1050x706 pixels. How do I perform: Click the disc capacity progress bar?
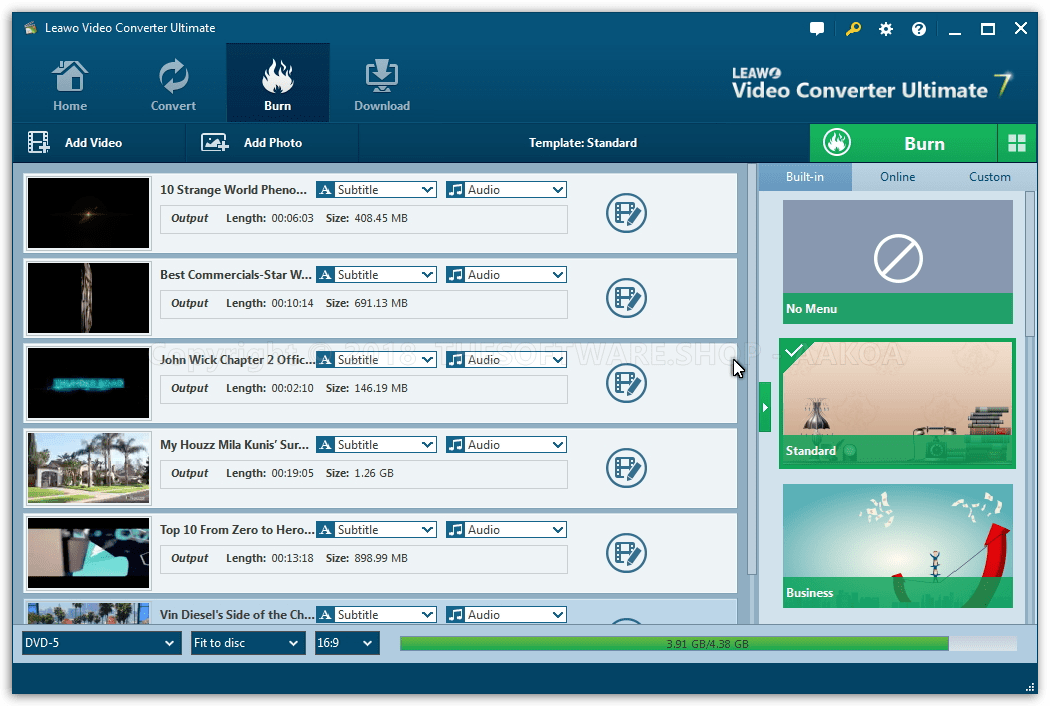point(708,644)
